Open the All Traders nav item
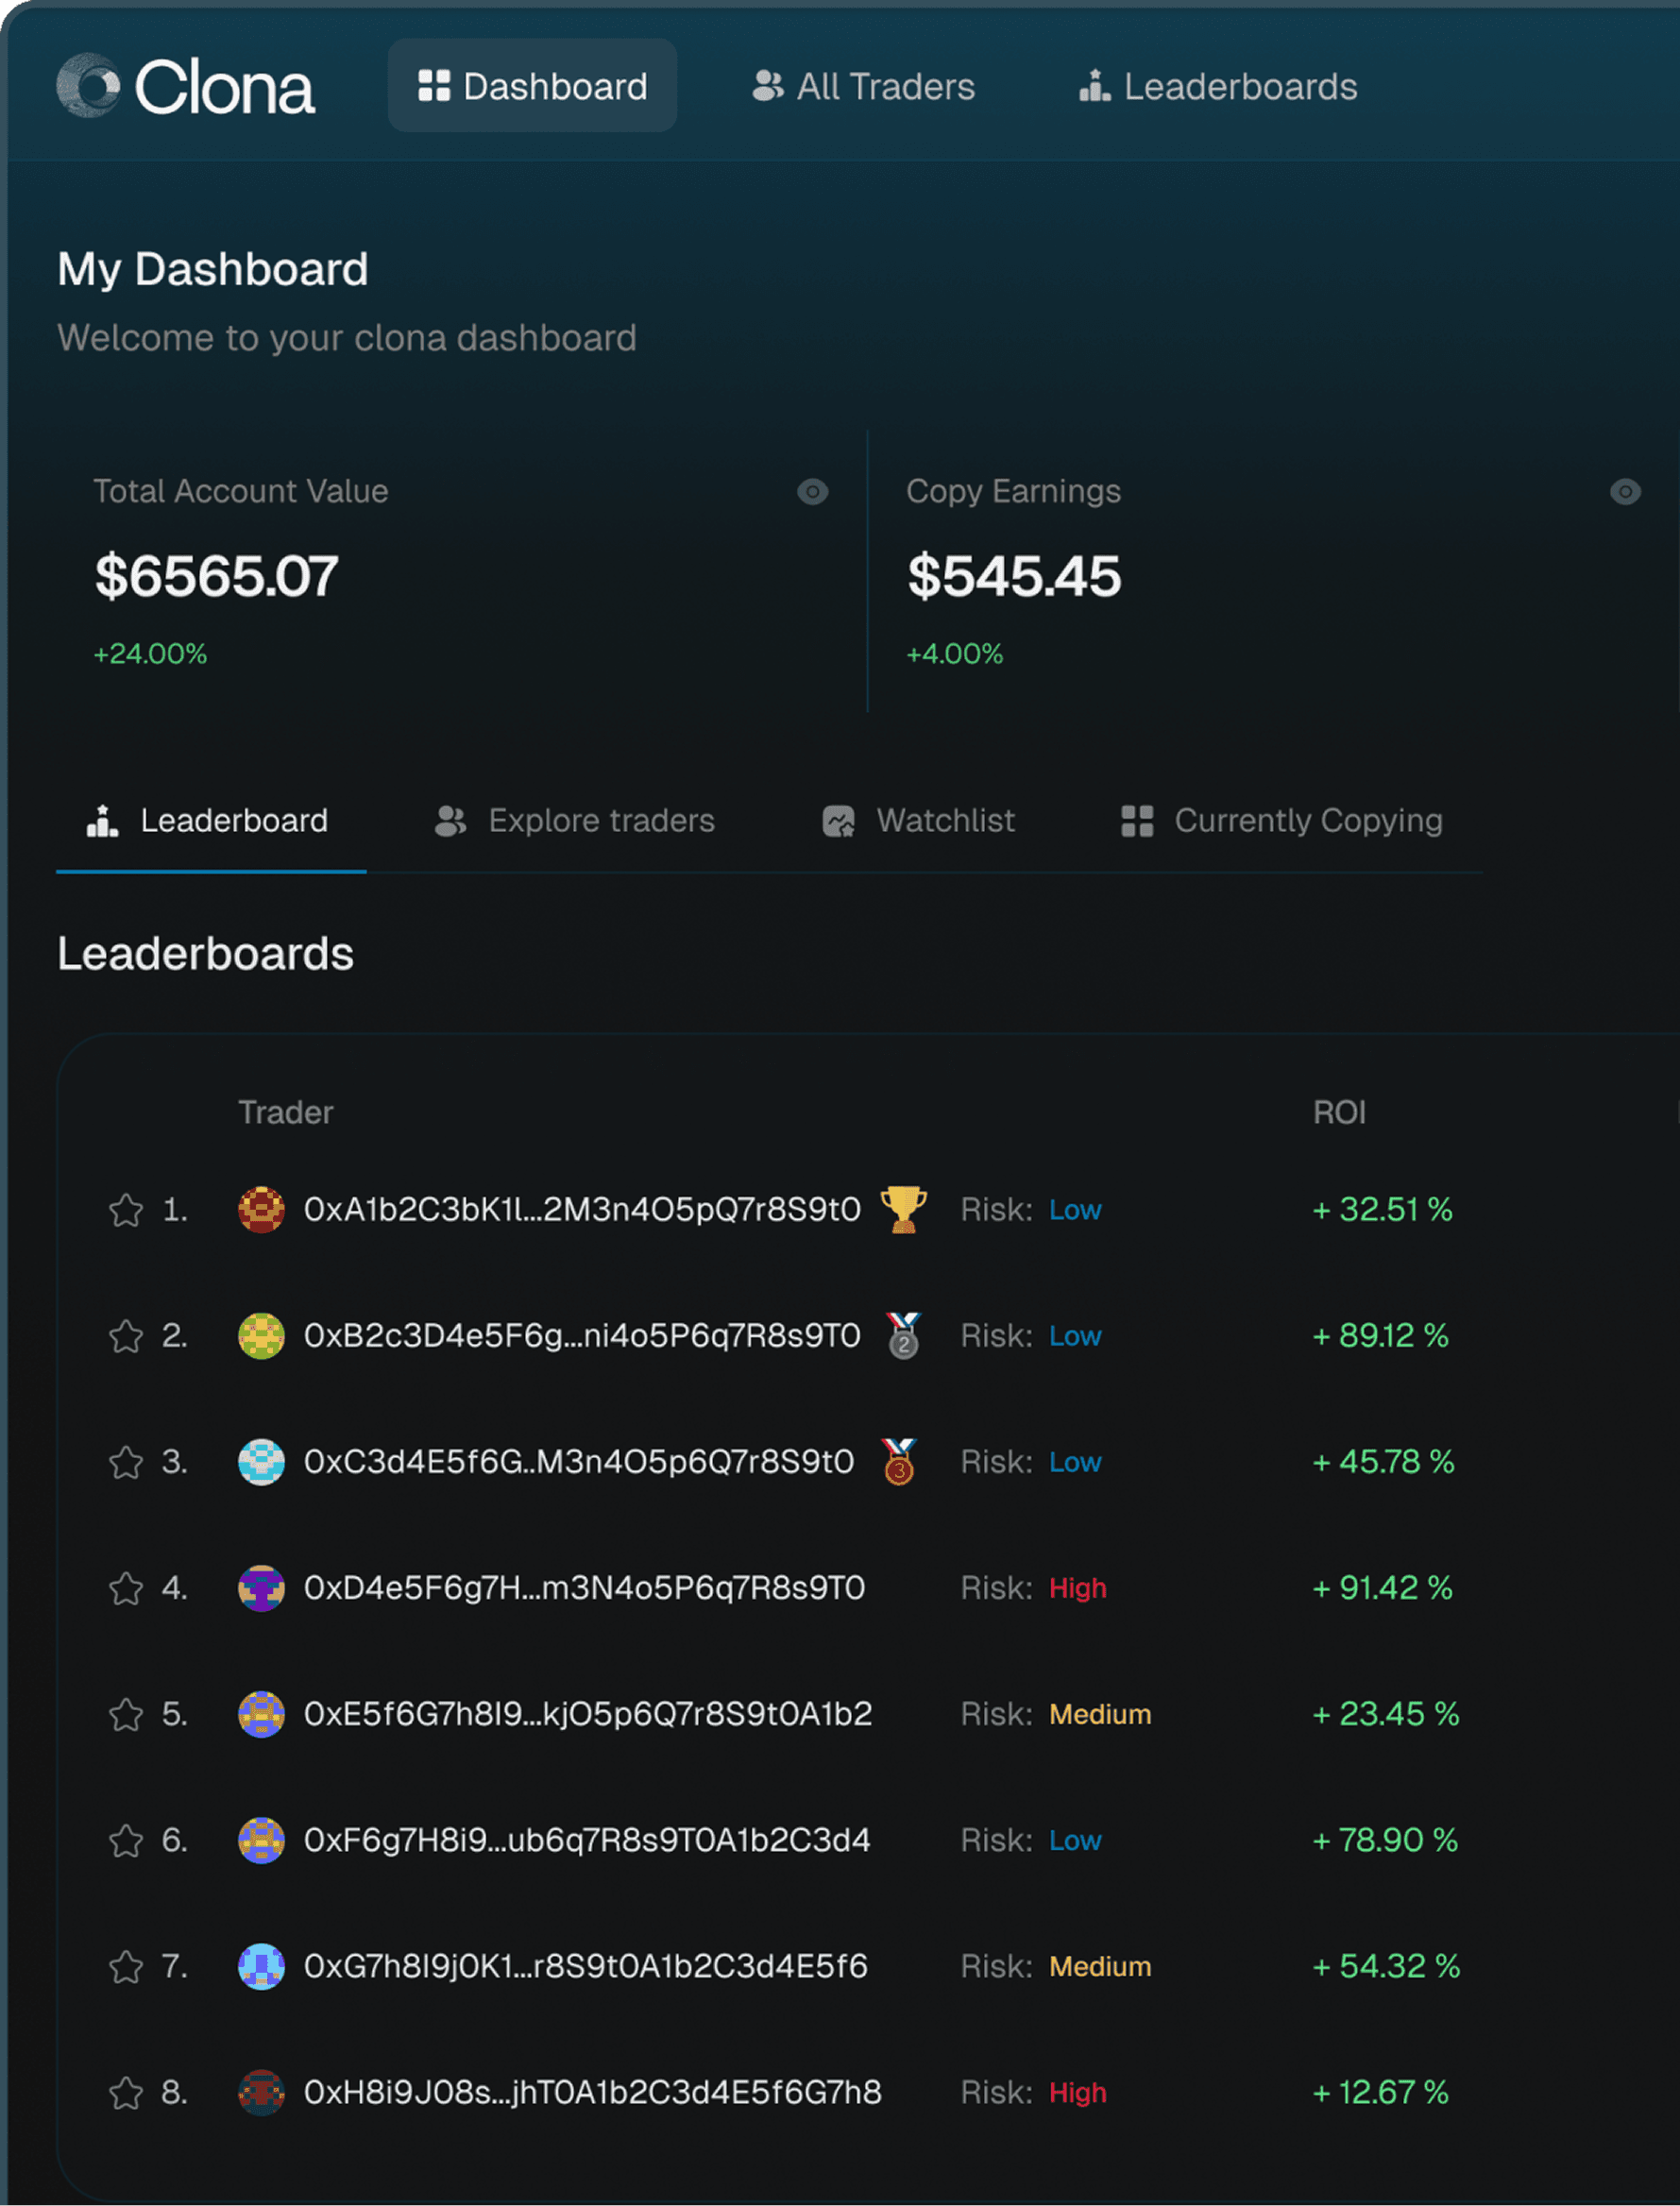1680x2206 pixels. (863, 87)
